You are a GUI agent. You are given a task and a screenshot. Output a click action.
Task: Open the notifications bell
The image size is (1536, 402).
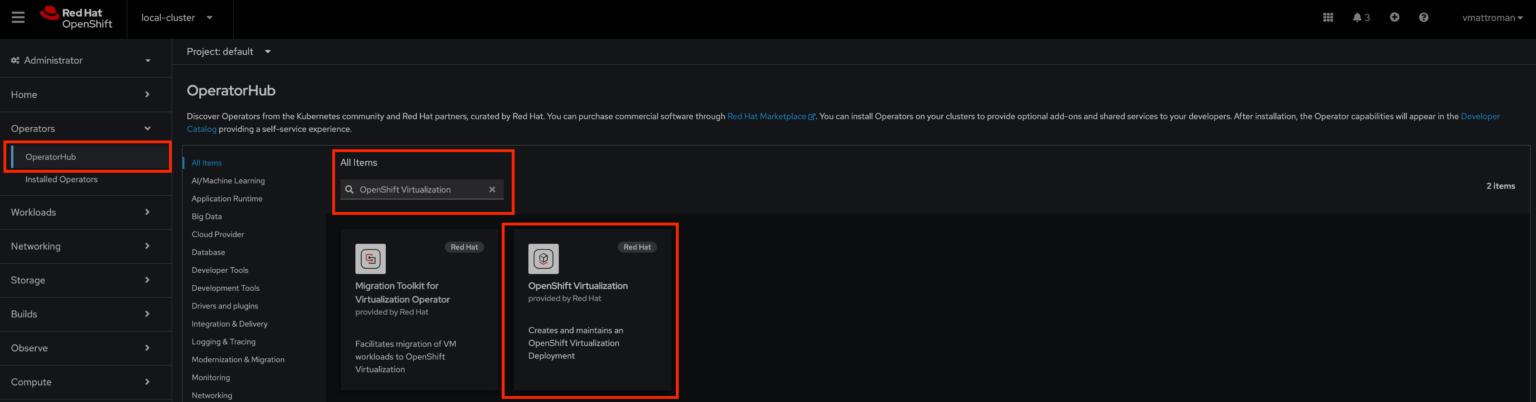click(1360, 18)
